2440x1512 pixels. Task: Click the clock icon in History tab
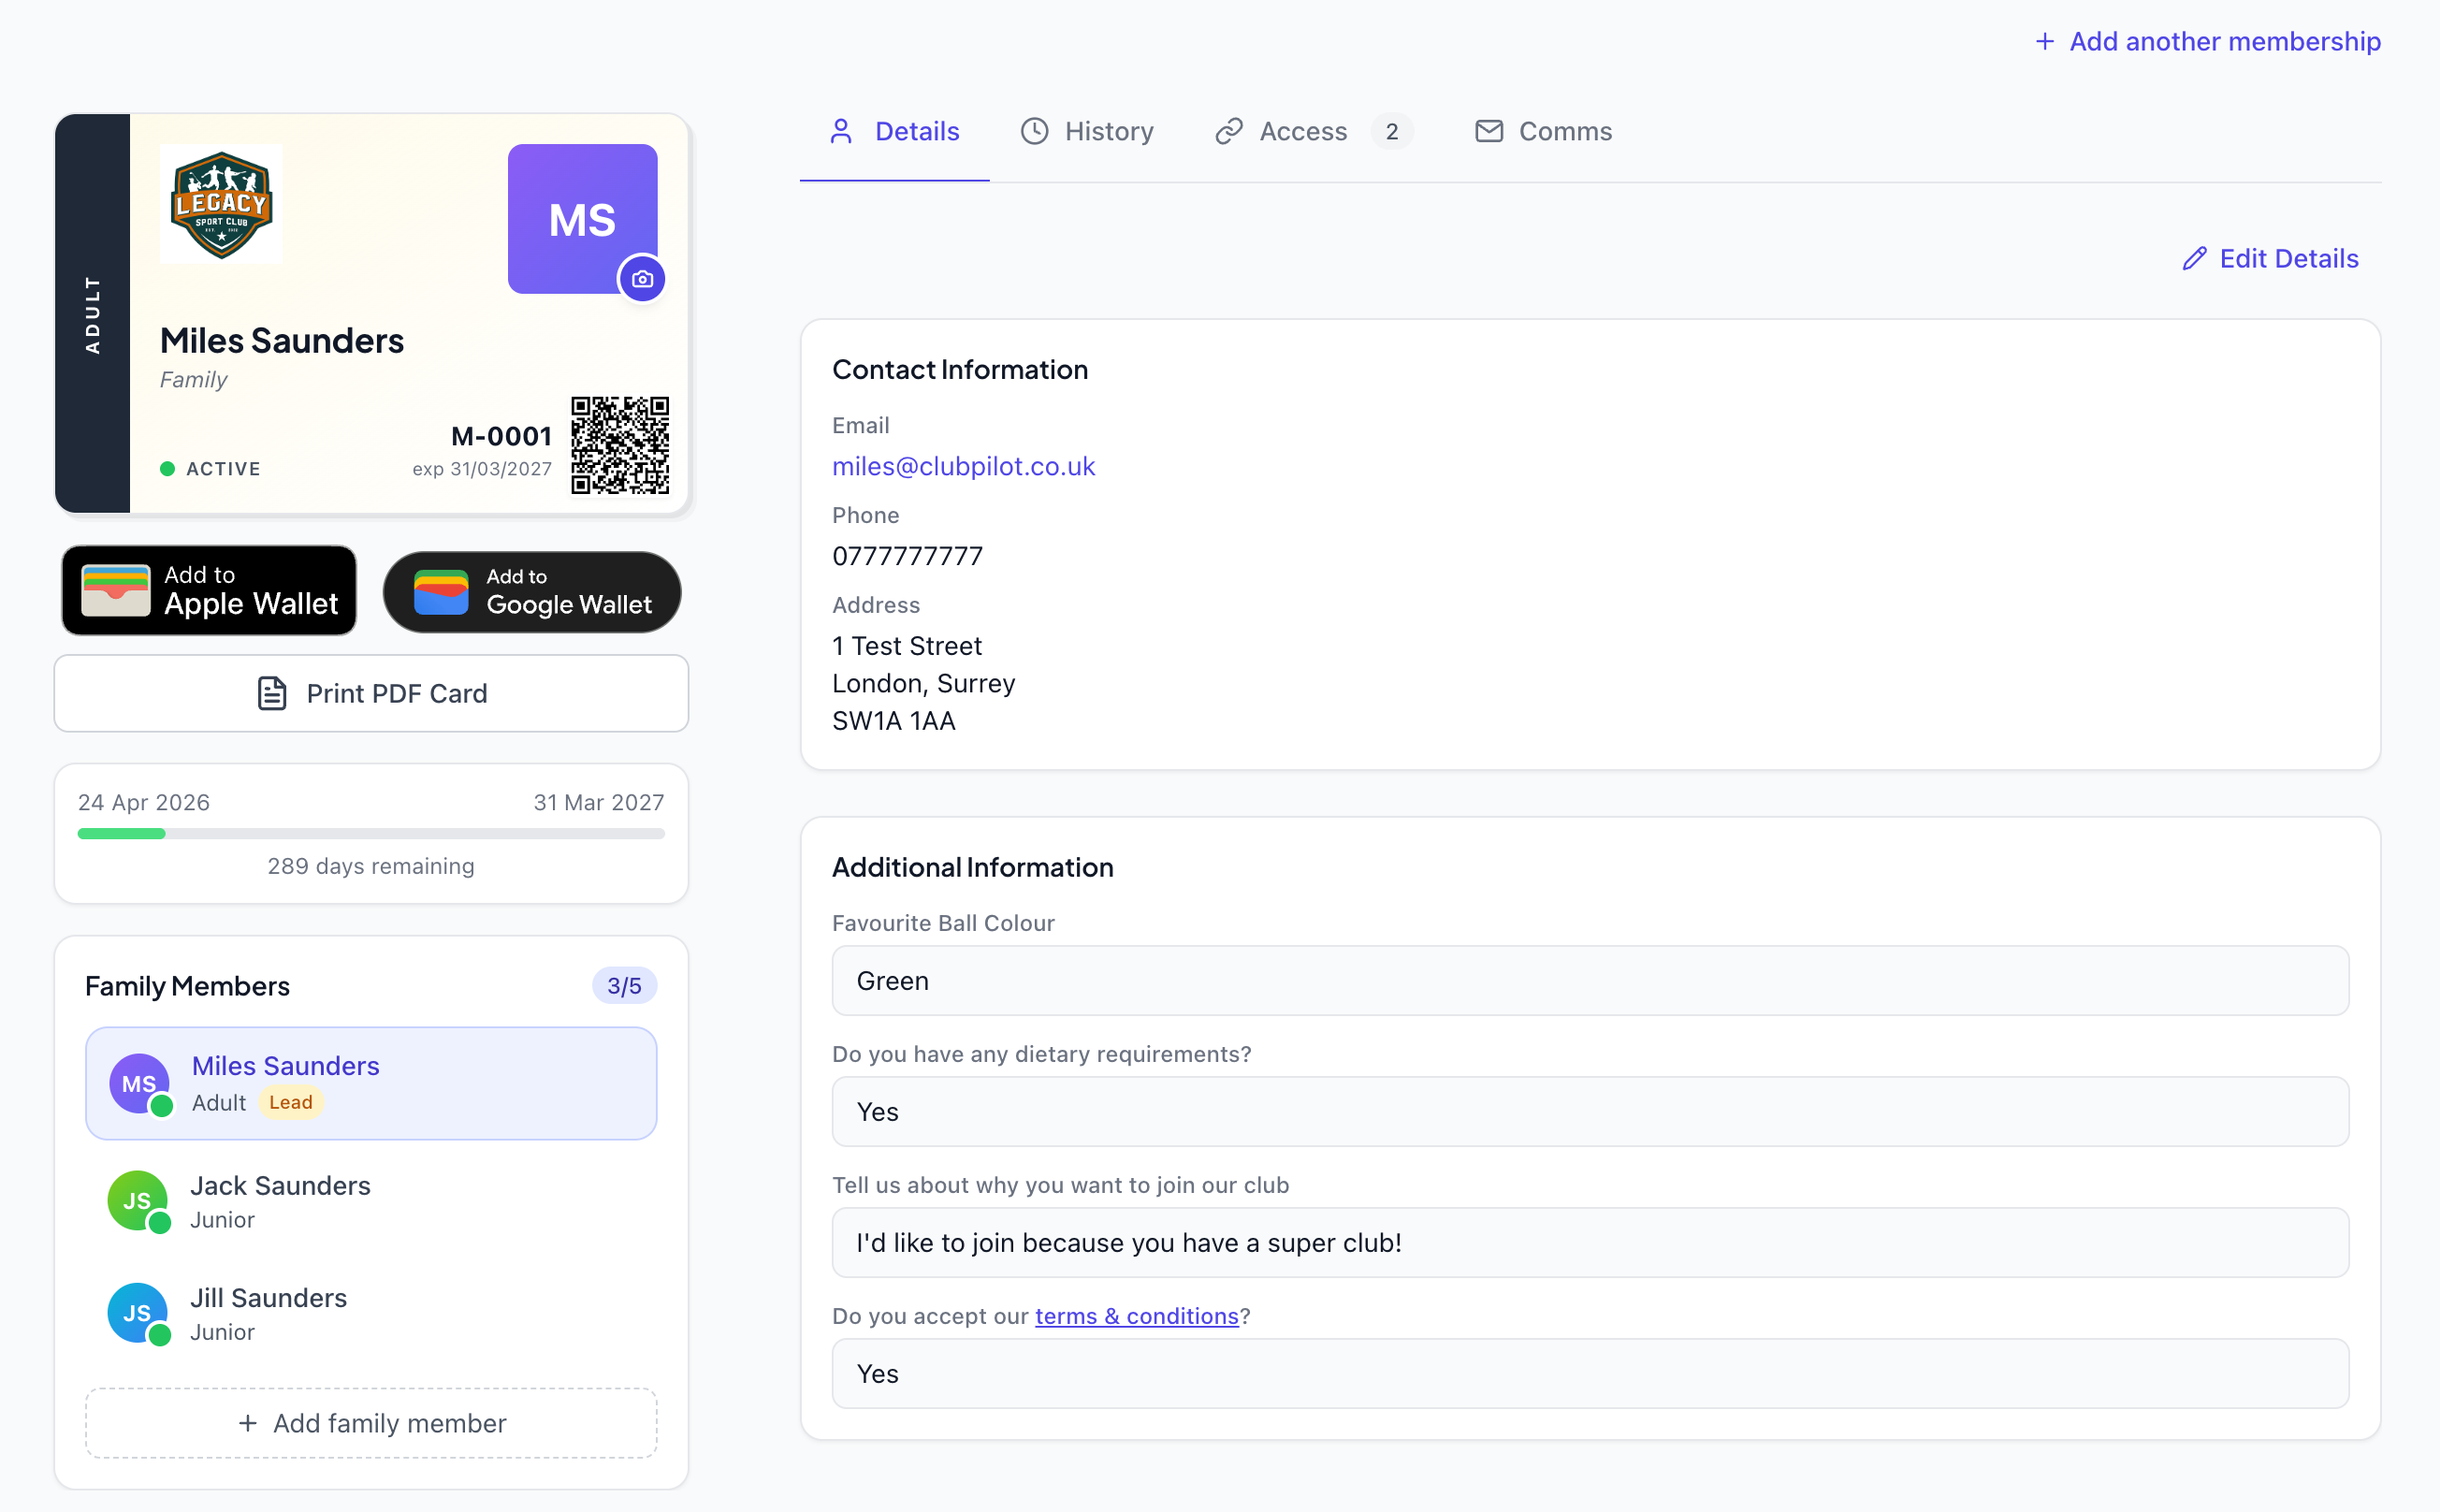pos(1034,131)
